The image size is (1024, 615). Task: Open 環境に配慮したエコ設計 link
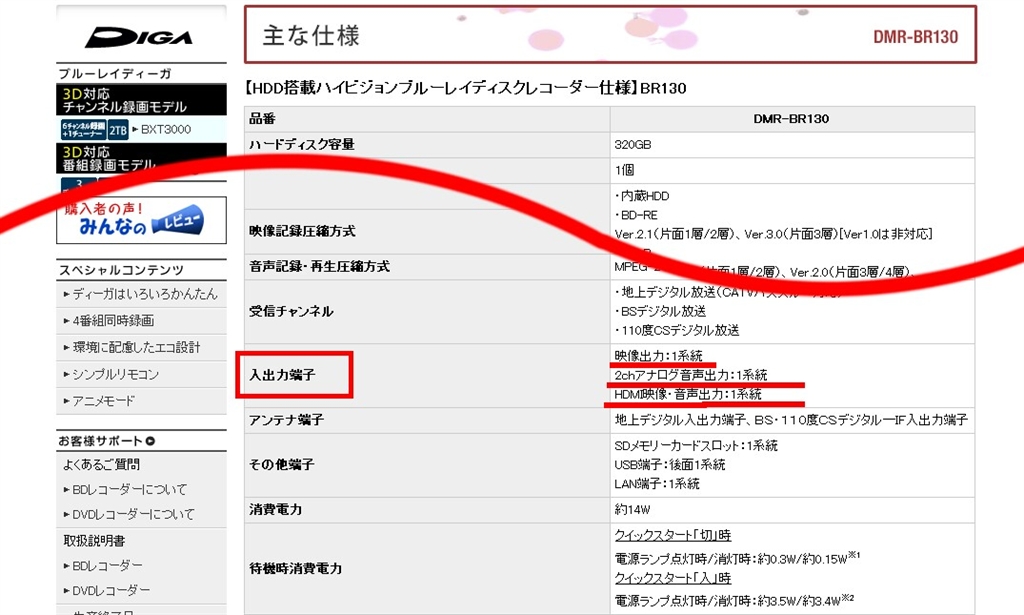click(x=136, y=347)
